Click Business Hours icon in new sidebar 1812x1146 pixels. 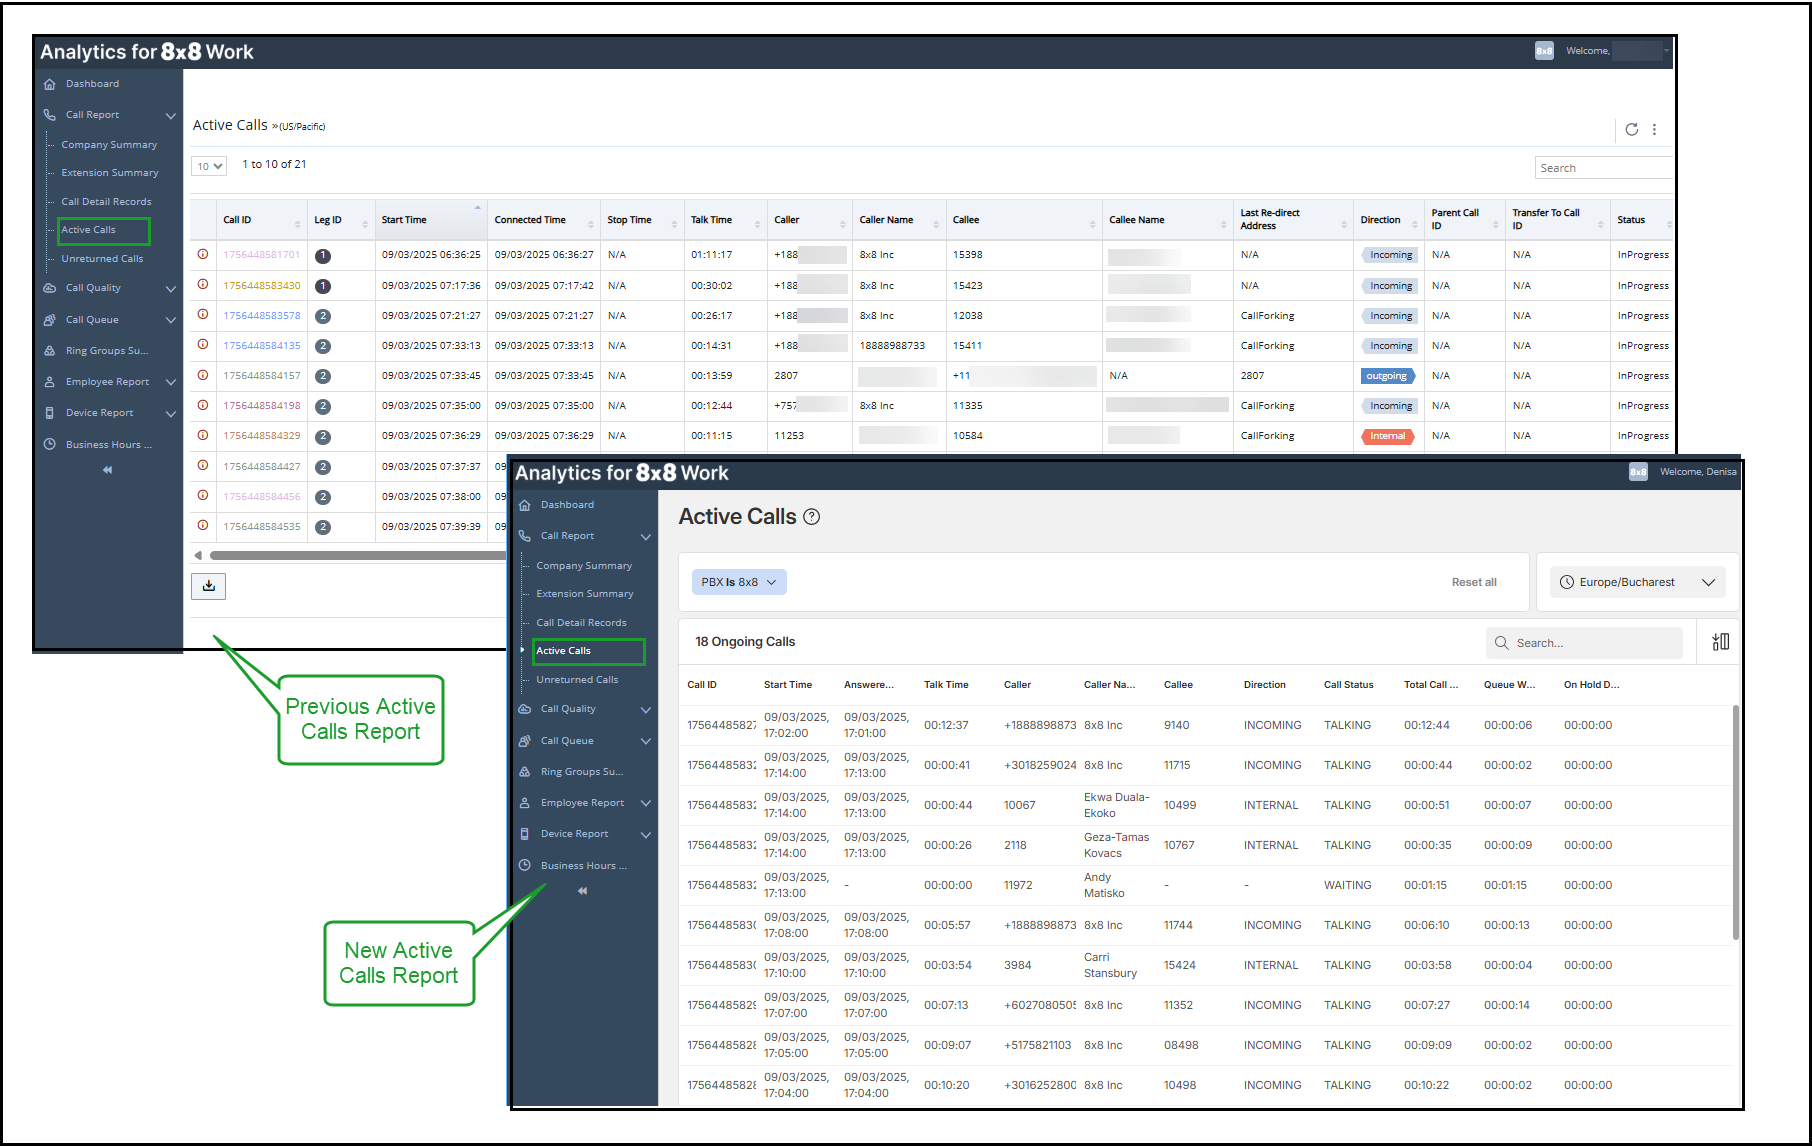pyautogui.click(x=525, y=865)
